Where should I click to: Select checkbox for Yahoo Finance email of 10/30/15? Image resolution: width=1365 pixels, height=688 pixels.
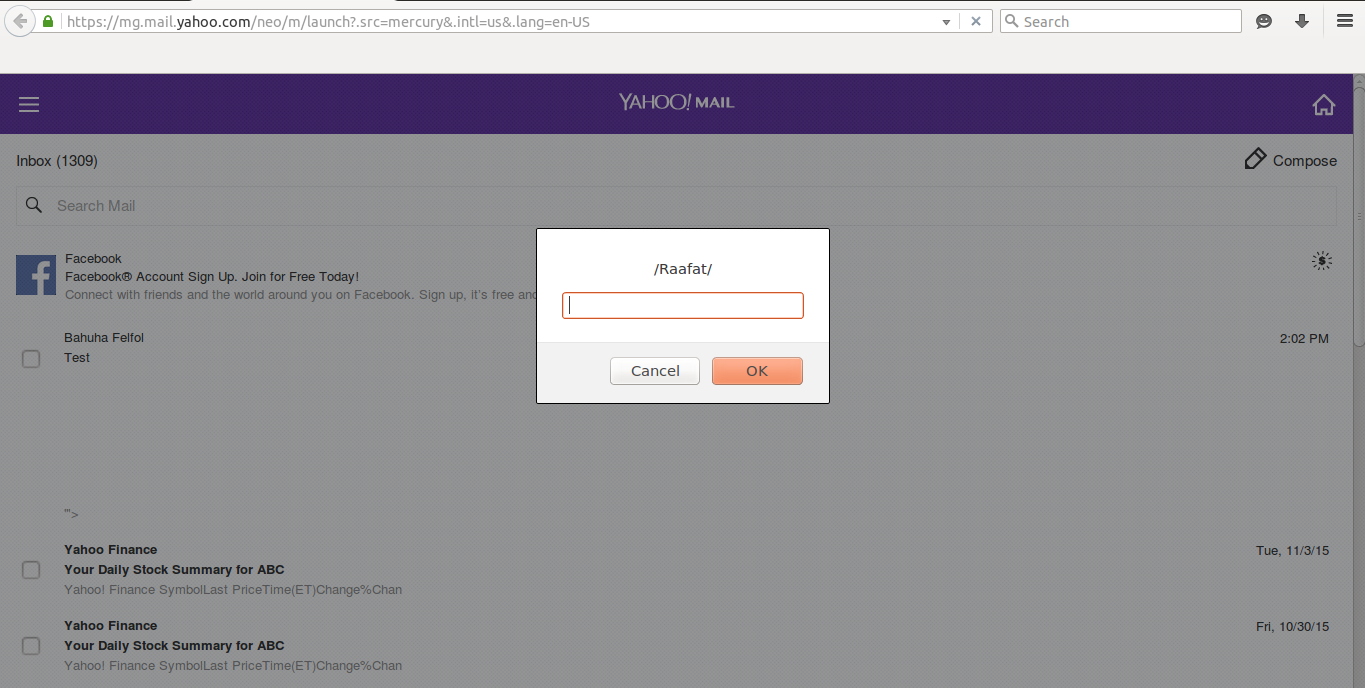[x=31, y=646]
